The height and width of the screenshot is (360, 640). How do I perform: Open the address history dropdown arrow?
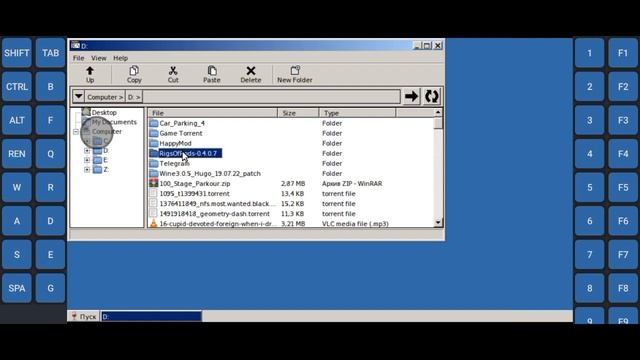click(x=78, y=97)
